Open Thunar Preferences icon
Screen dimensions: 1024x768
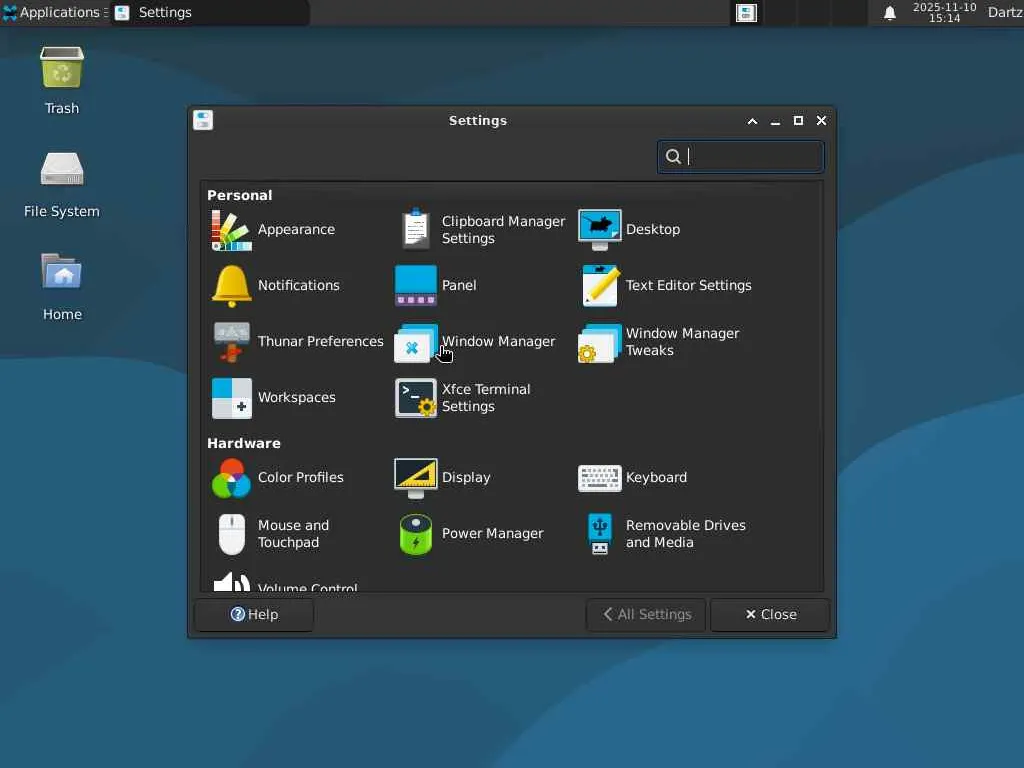(x=231, y=342)
